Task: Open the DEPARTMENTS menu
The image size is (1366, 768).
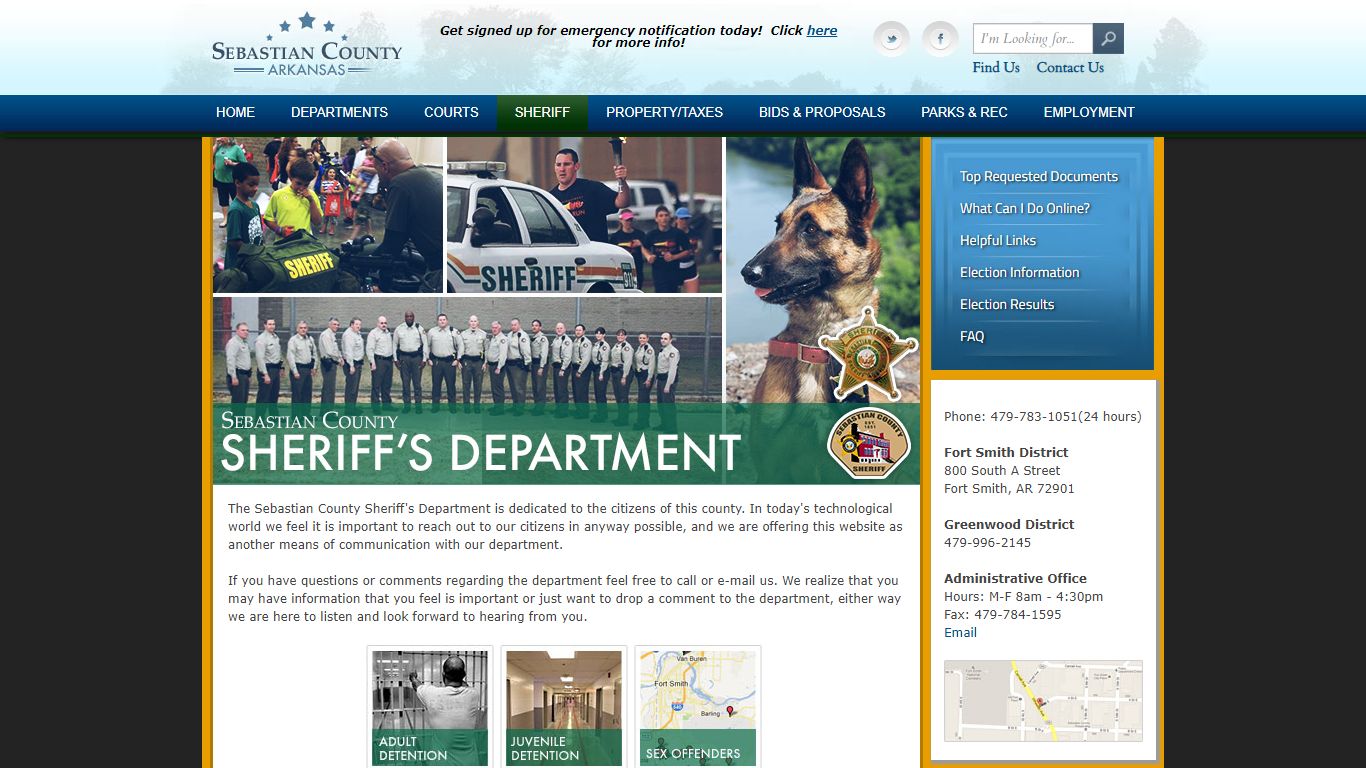Action: coord(339,112)
